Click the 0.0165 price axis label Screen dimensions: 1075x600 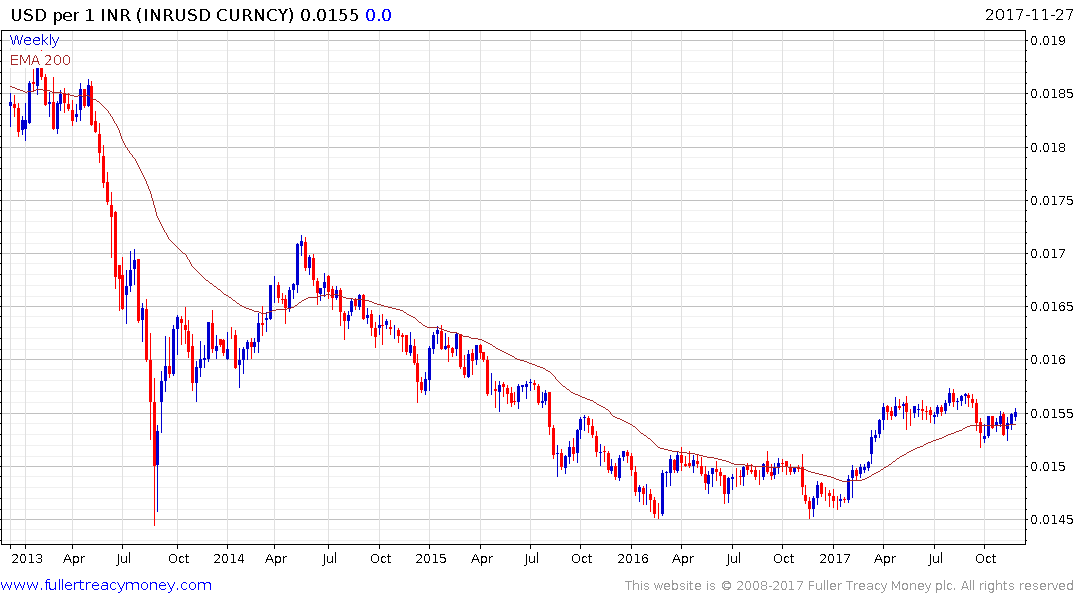tap(1052, 307)
